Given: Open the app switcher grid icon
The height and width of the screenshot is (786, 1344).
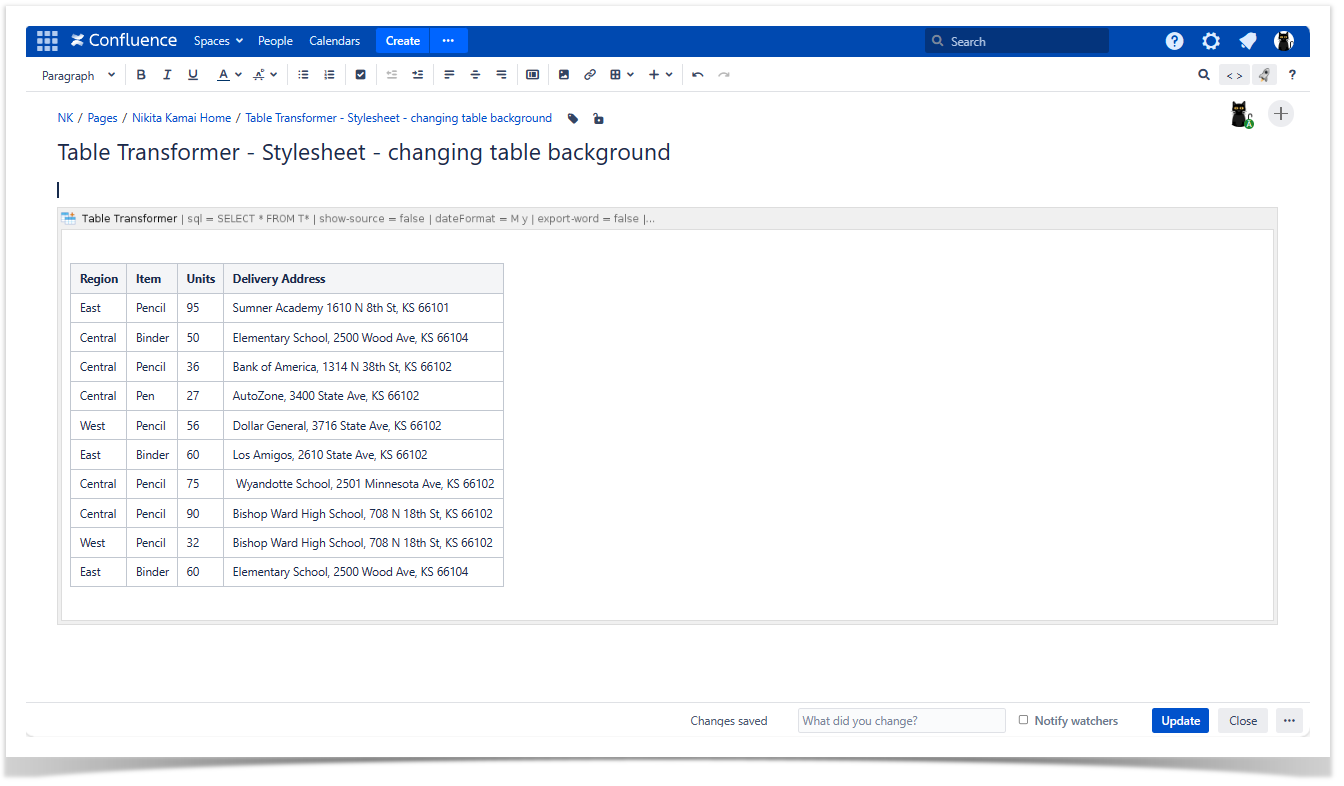Looking at the screenshot, I should tap(47, 41).
